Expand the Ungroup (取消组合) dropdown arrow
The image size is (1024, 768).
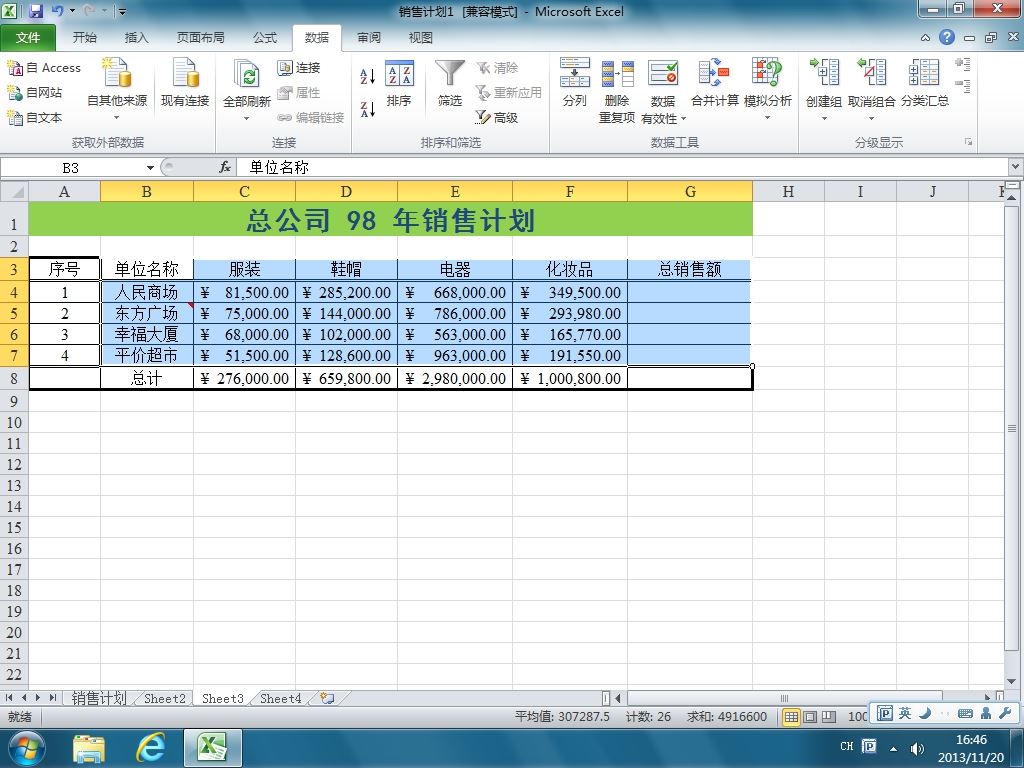pyautogui.click(x=871, y=118)
